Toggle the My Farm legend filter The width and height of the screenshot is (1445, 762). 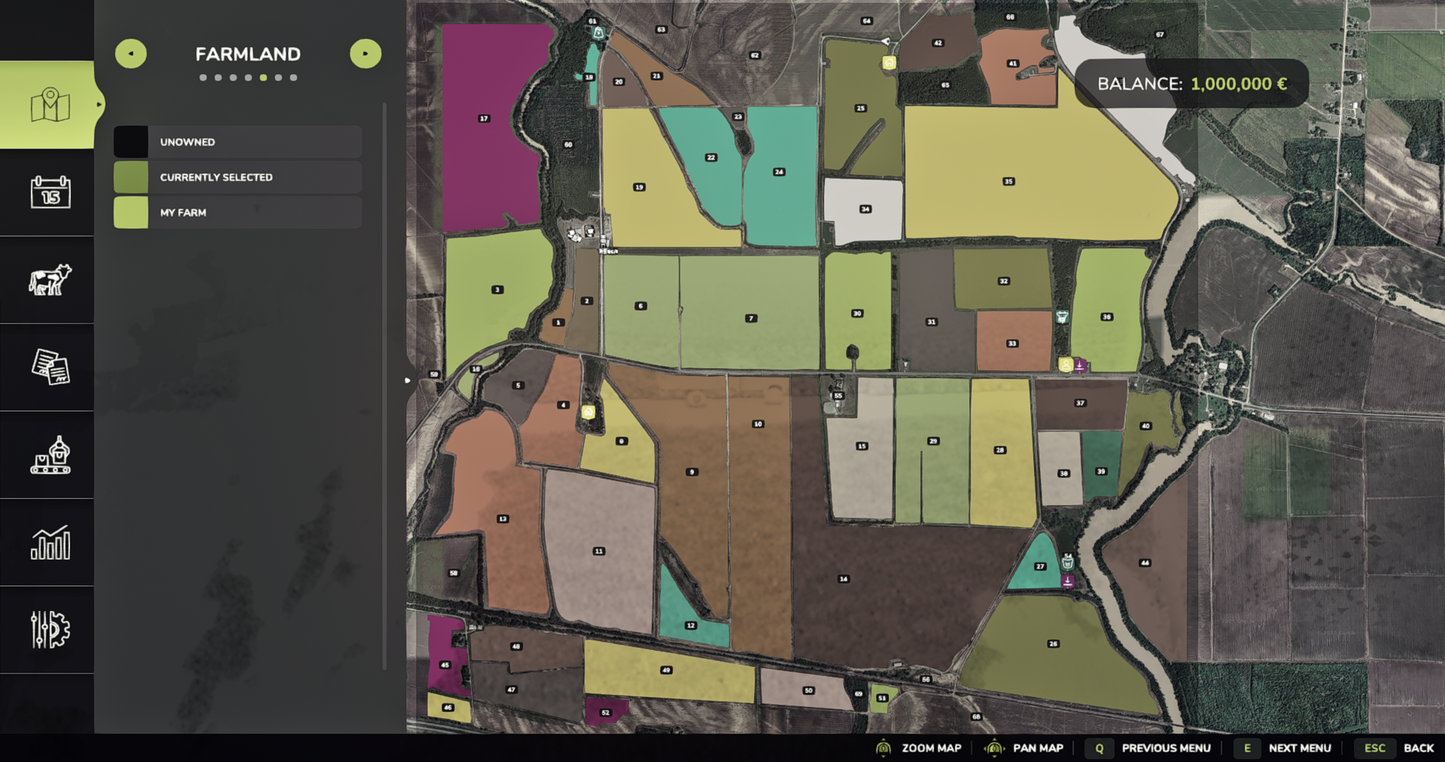click(x=237, y=212)
